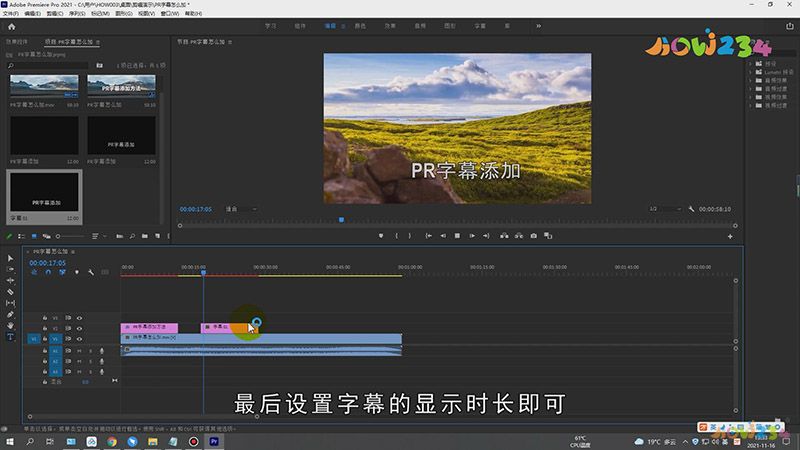Open the Button Editor plus icon
This screenshot has width=800, height=450.
click(730, 236)
